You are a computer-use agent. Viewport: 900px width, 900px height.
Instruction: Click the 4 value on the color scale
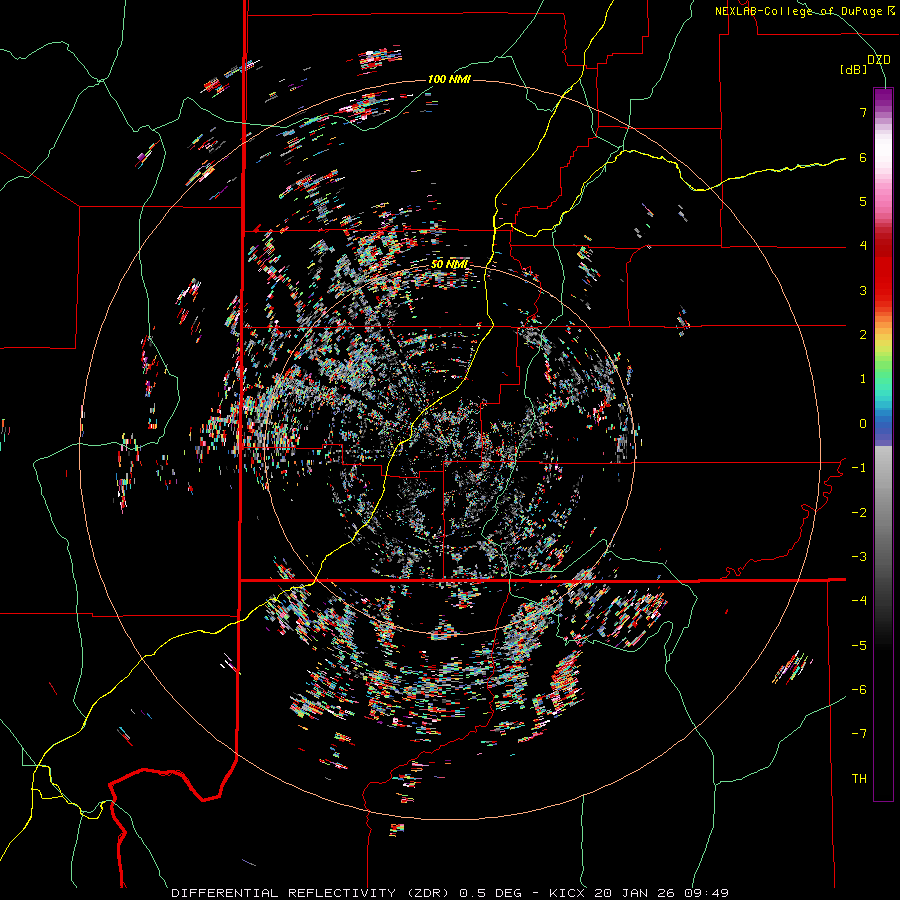point(863,246)
